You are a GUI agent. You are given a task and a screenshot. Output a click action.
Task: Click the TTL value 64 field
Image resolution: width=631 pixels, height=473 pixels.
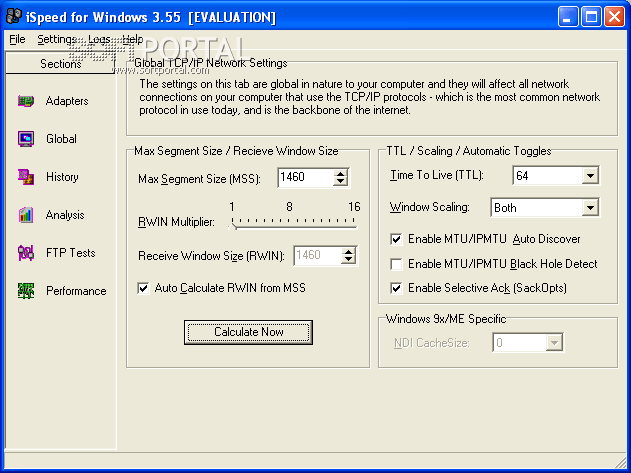548,176
